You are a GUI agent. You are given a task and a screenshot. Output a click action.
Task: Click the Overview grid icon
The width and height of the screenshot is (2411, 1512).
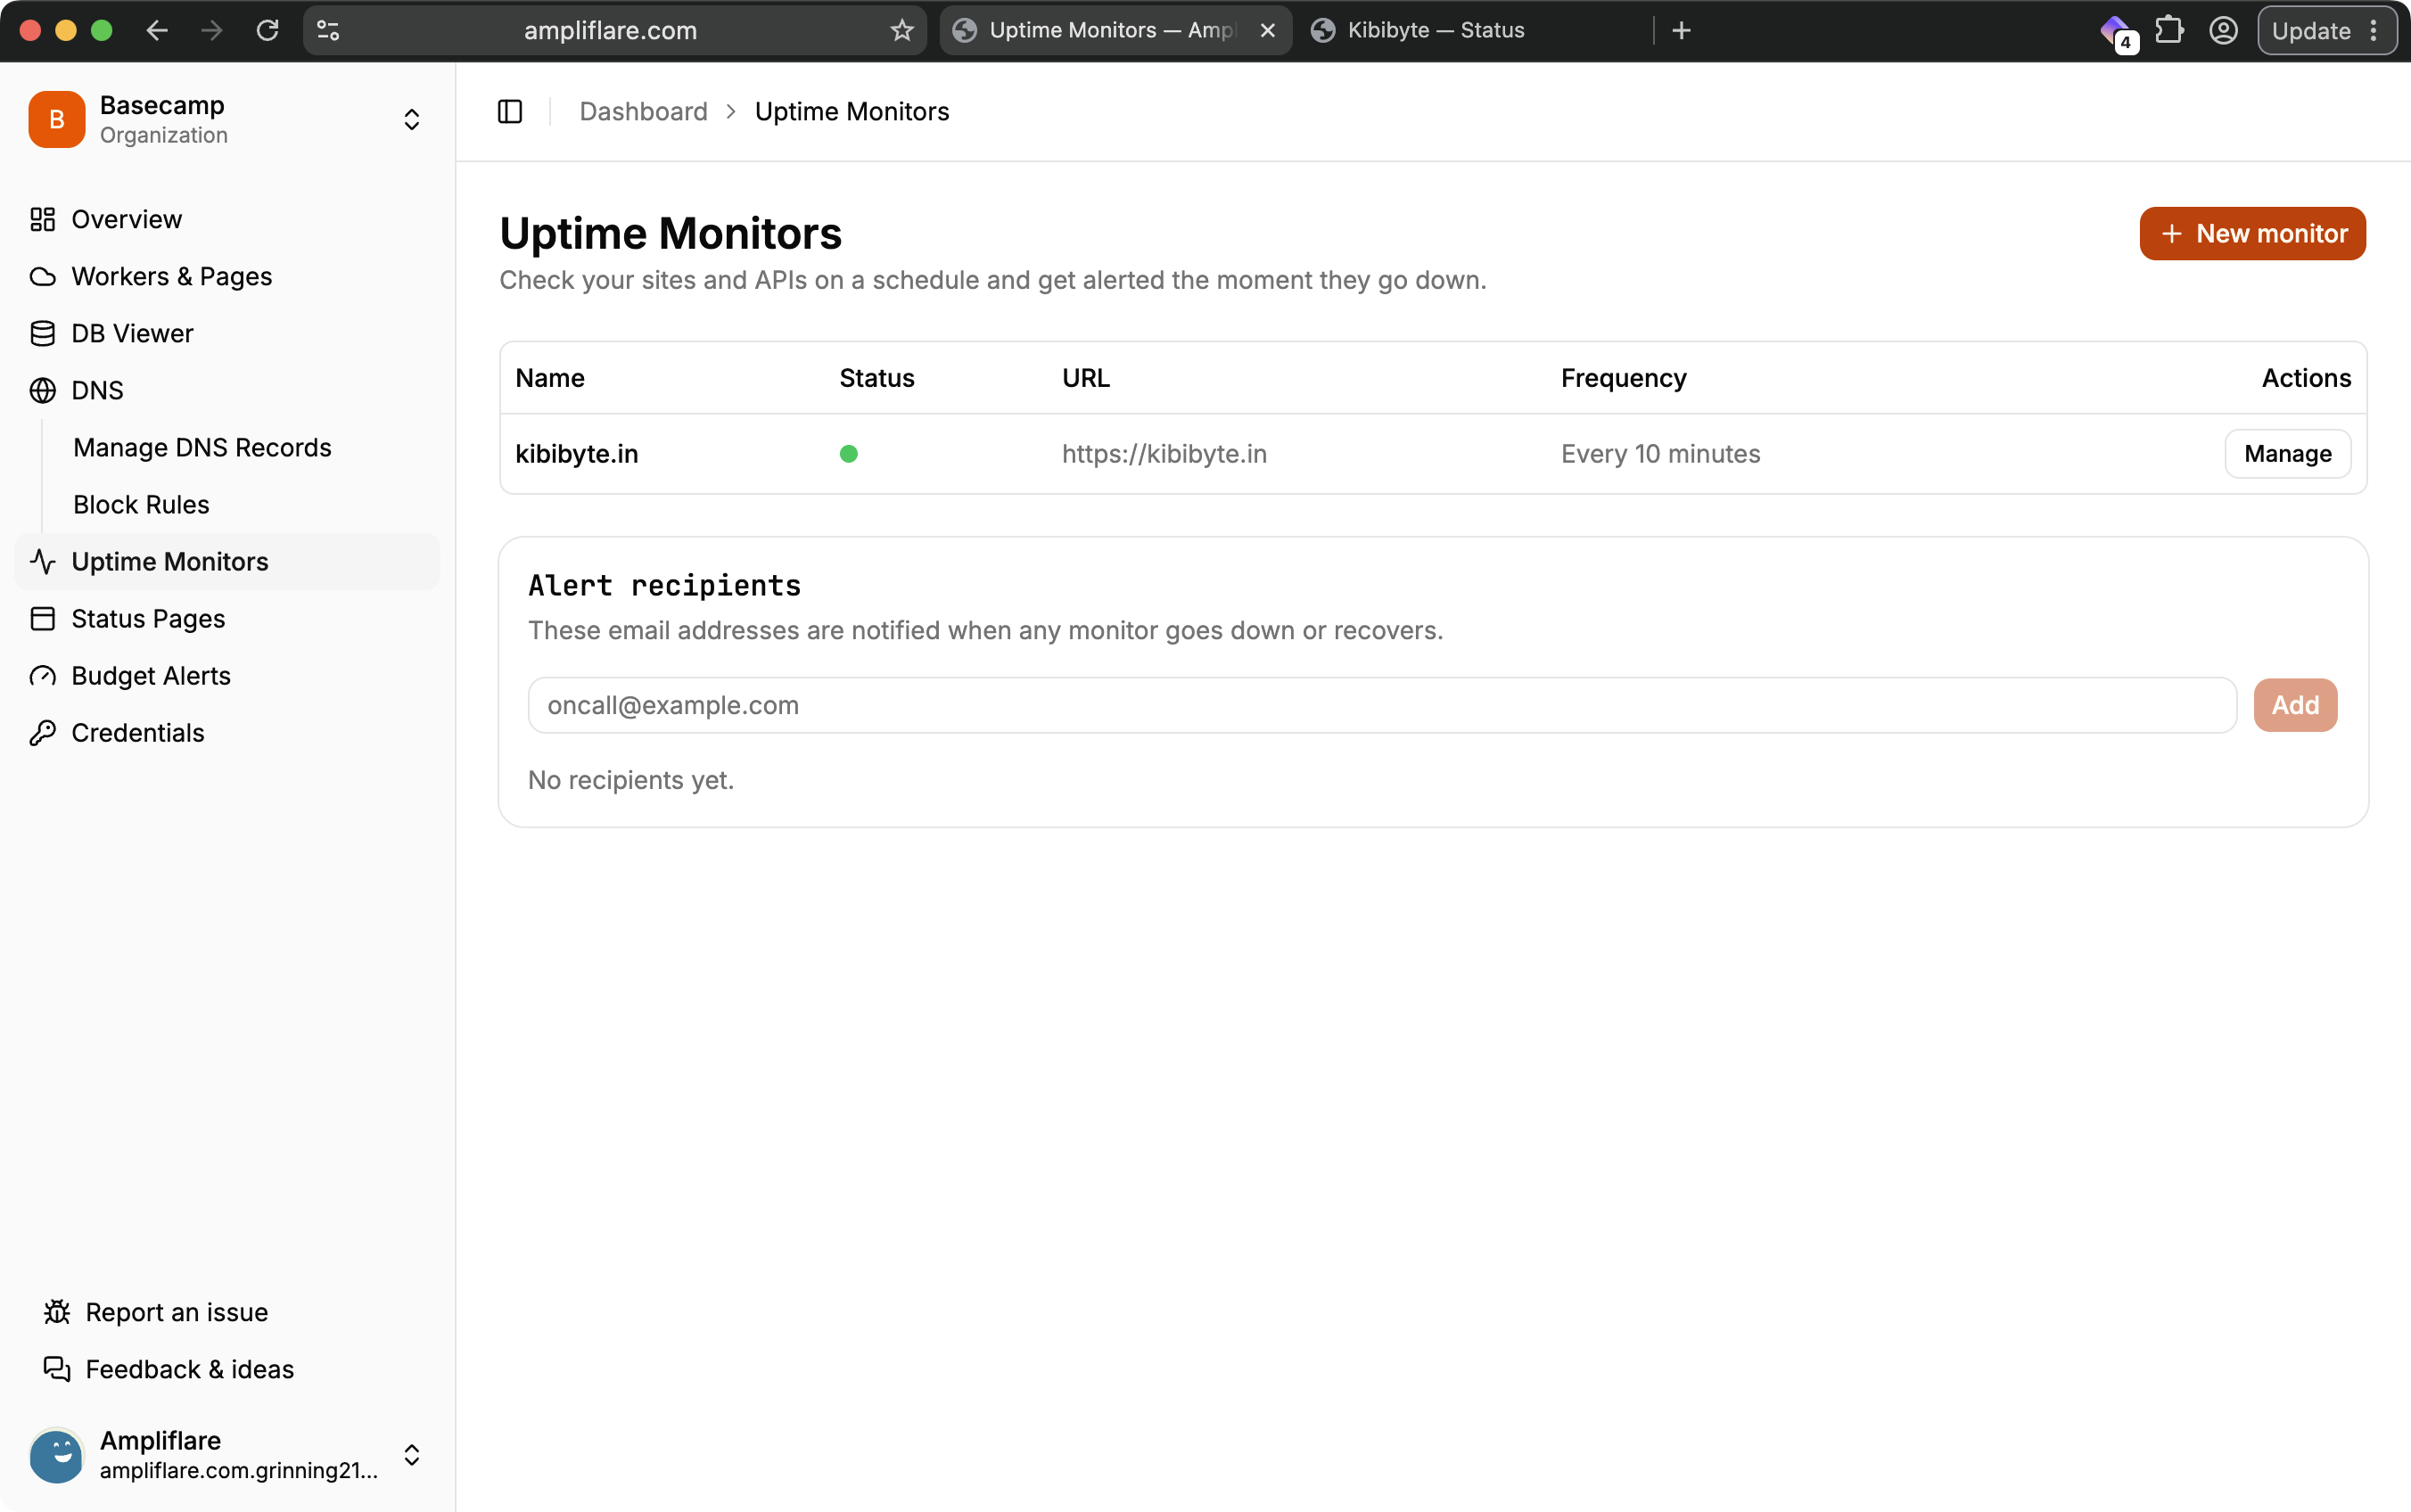point(42,219)
